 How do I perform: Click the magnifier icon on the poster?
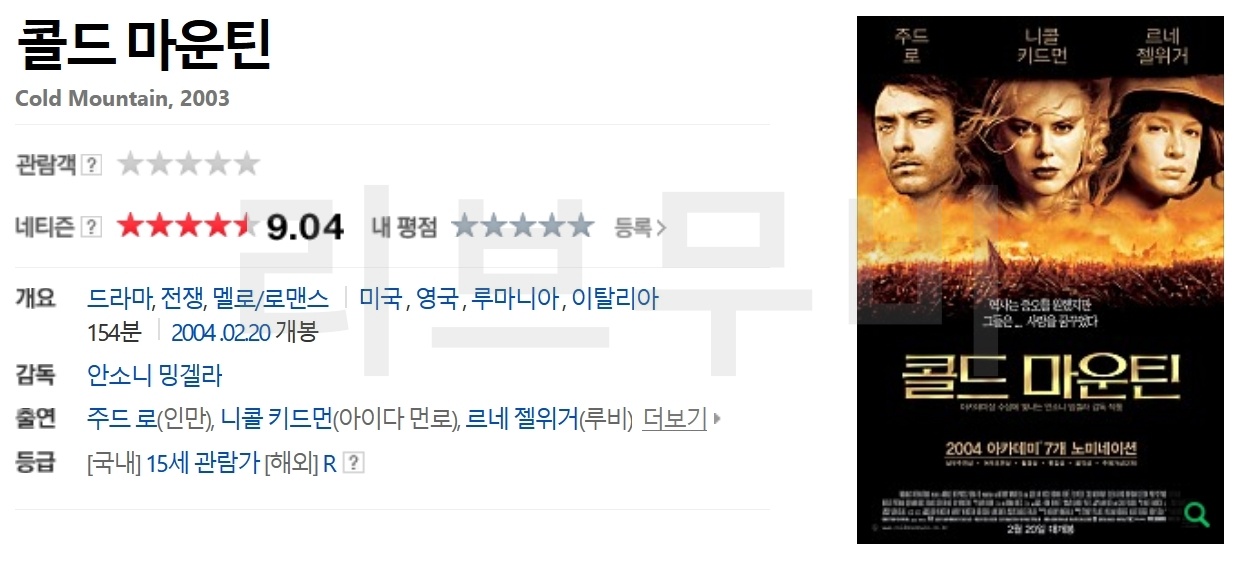[1196, 515]
